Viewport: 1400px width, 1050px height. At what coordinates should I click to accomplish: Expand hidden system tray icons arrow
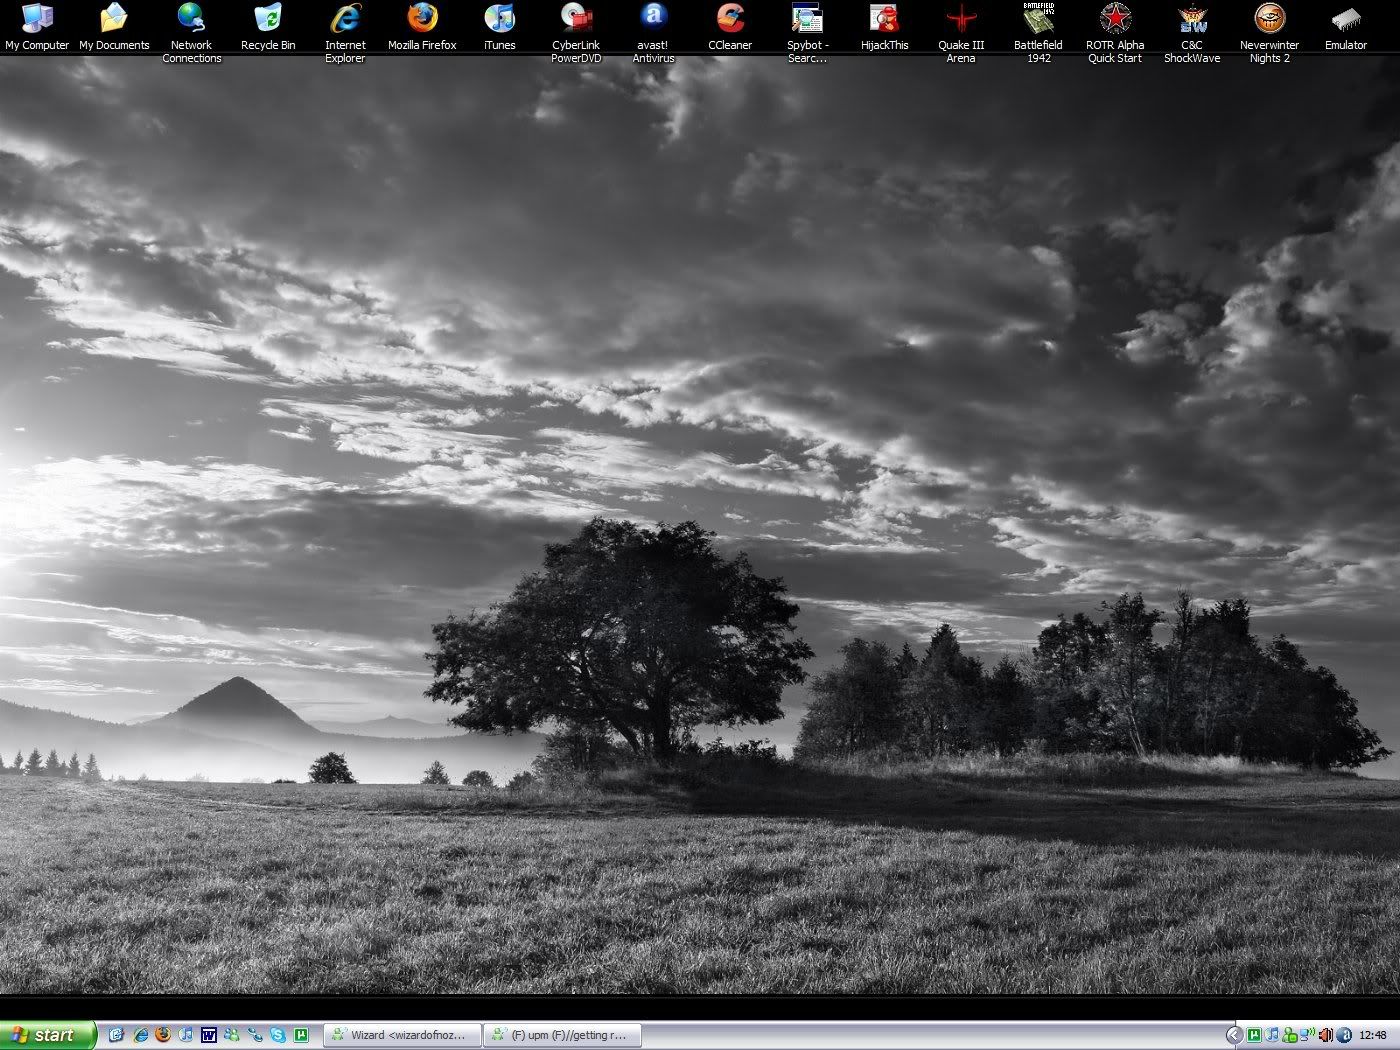(1234, 1035)
